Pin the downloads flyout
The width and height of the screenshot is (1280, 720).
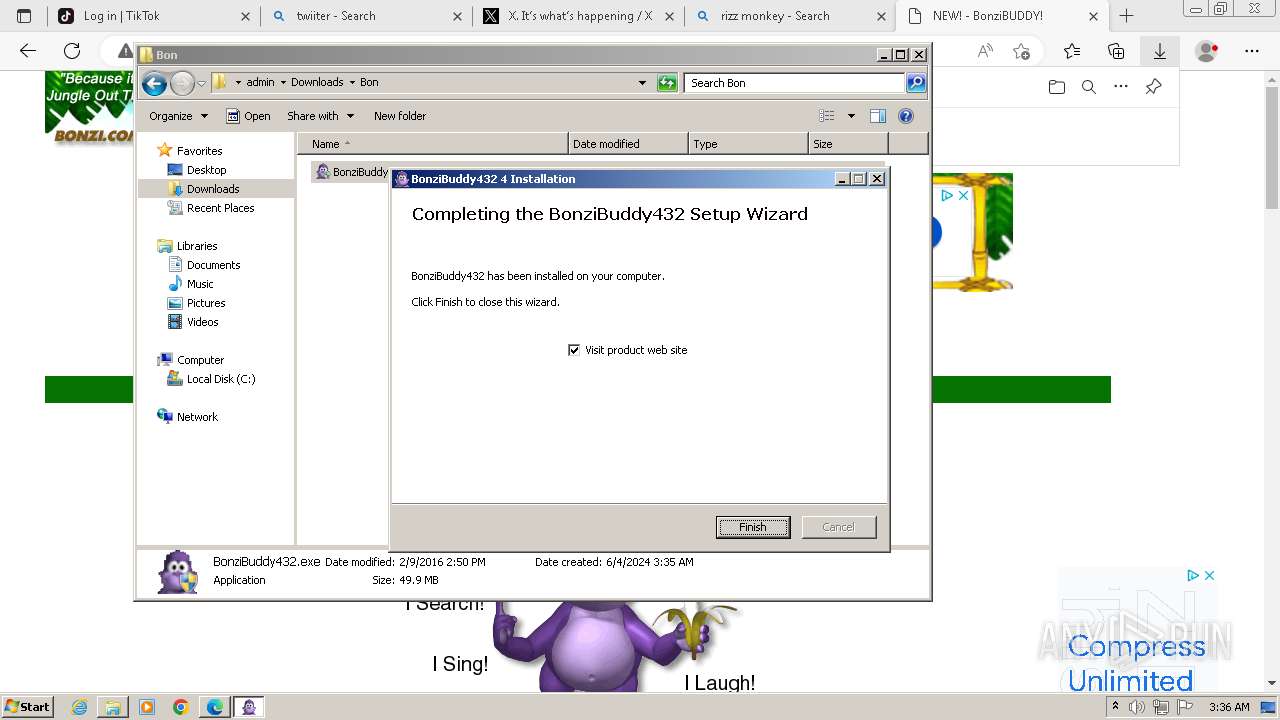point(1153,87)
